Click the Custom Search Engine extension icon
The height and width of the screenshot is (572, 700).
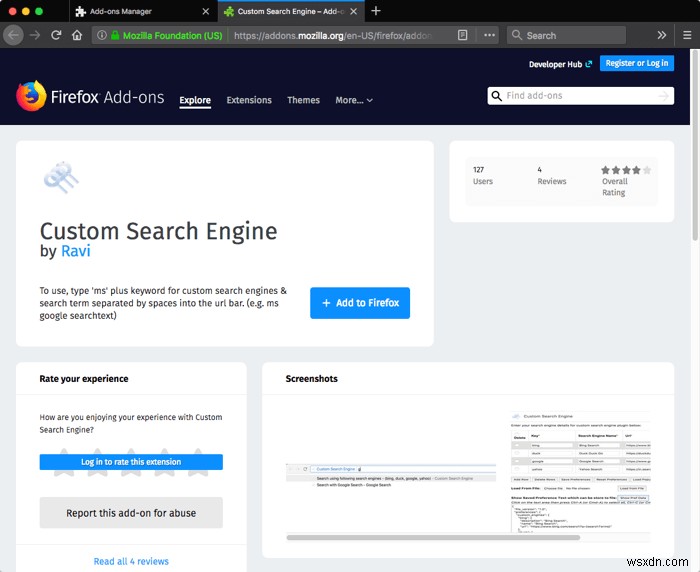coord(61,177)
